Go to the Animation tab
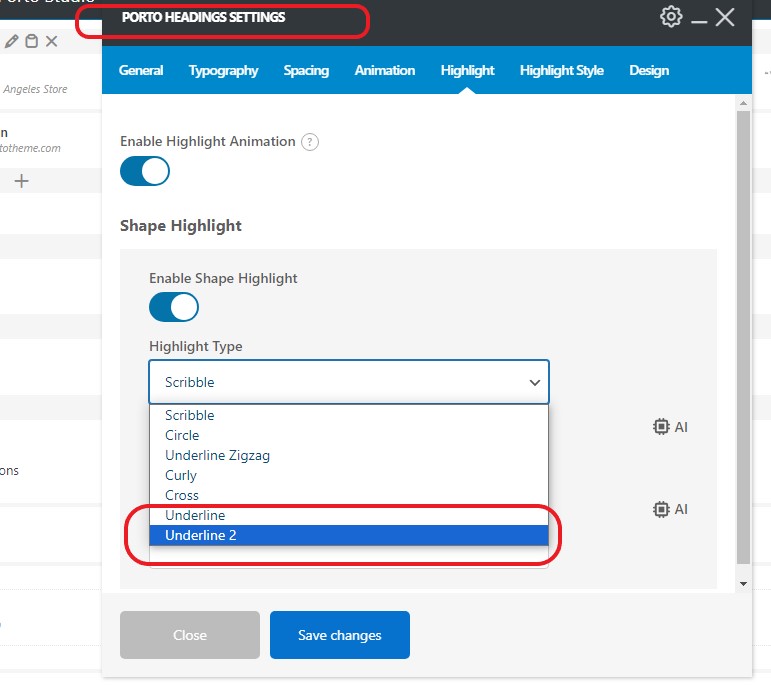The image size is (771, 698). click(x=384, y=70)
